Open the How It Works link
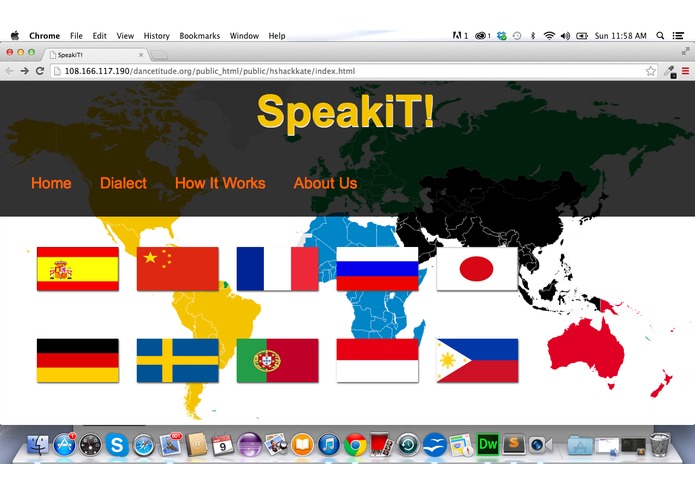This screenshot has height=494, width=695. tap(220, 183)
